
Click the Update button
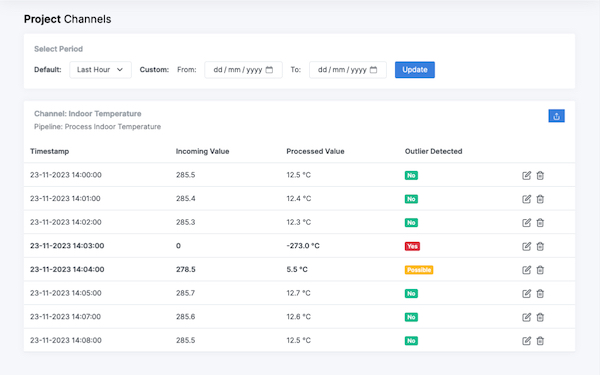click(415, 70)
